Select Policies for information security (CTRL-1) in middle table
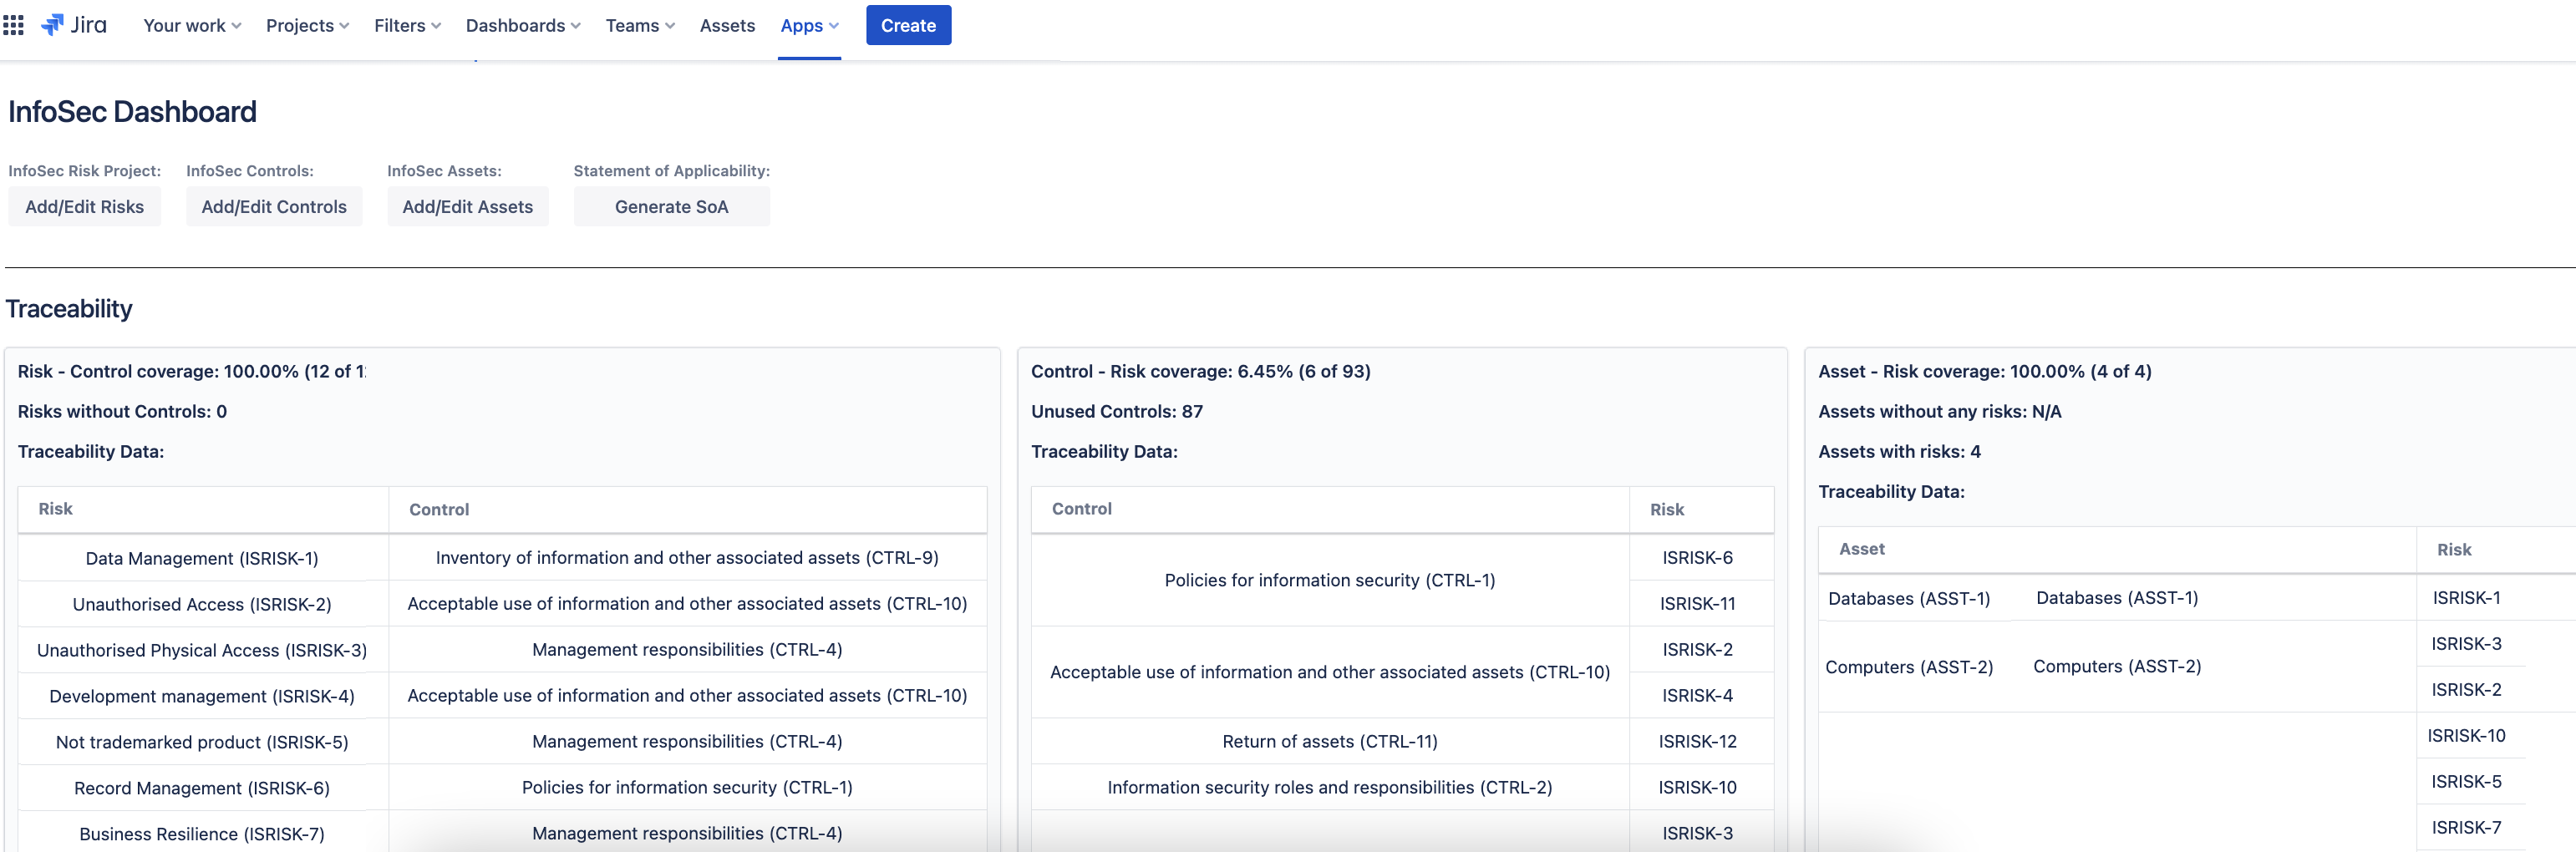This screenshot has width=2576, height=852. click(1330, 580)
